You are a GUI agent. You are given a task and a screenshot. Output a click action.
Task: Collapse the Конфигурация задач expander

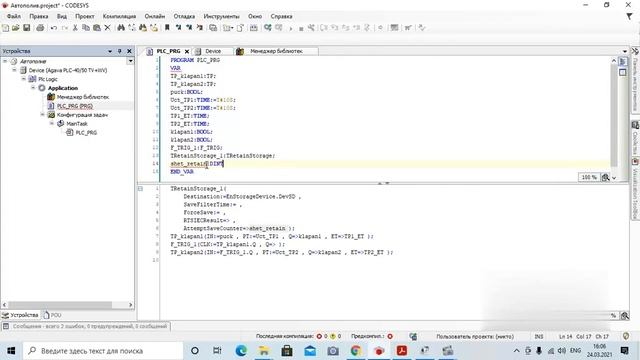tap(42, 115)
